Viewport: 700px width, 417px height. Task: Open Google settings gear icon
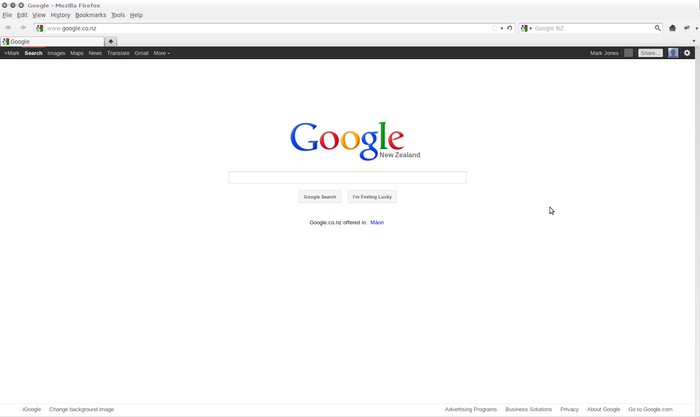pyautogui.click(x=687, y=53)
